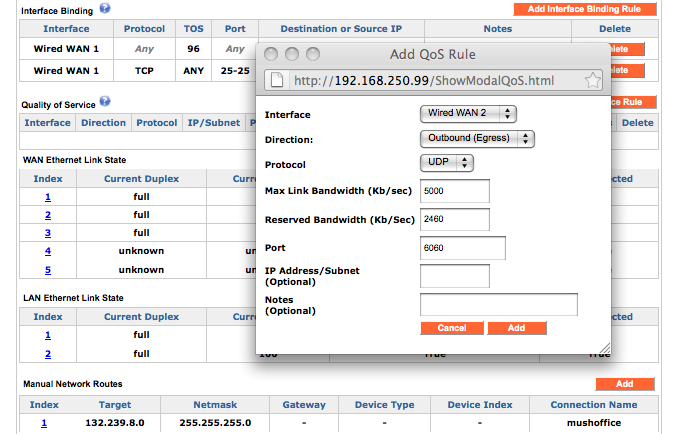Click Connection Name column header

594,405
